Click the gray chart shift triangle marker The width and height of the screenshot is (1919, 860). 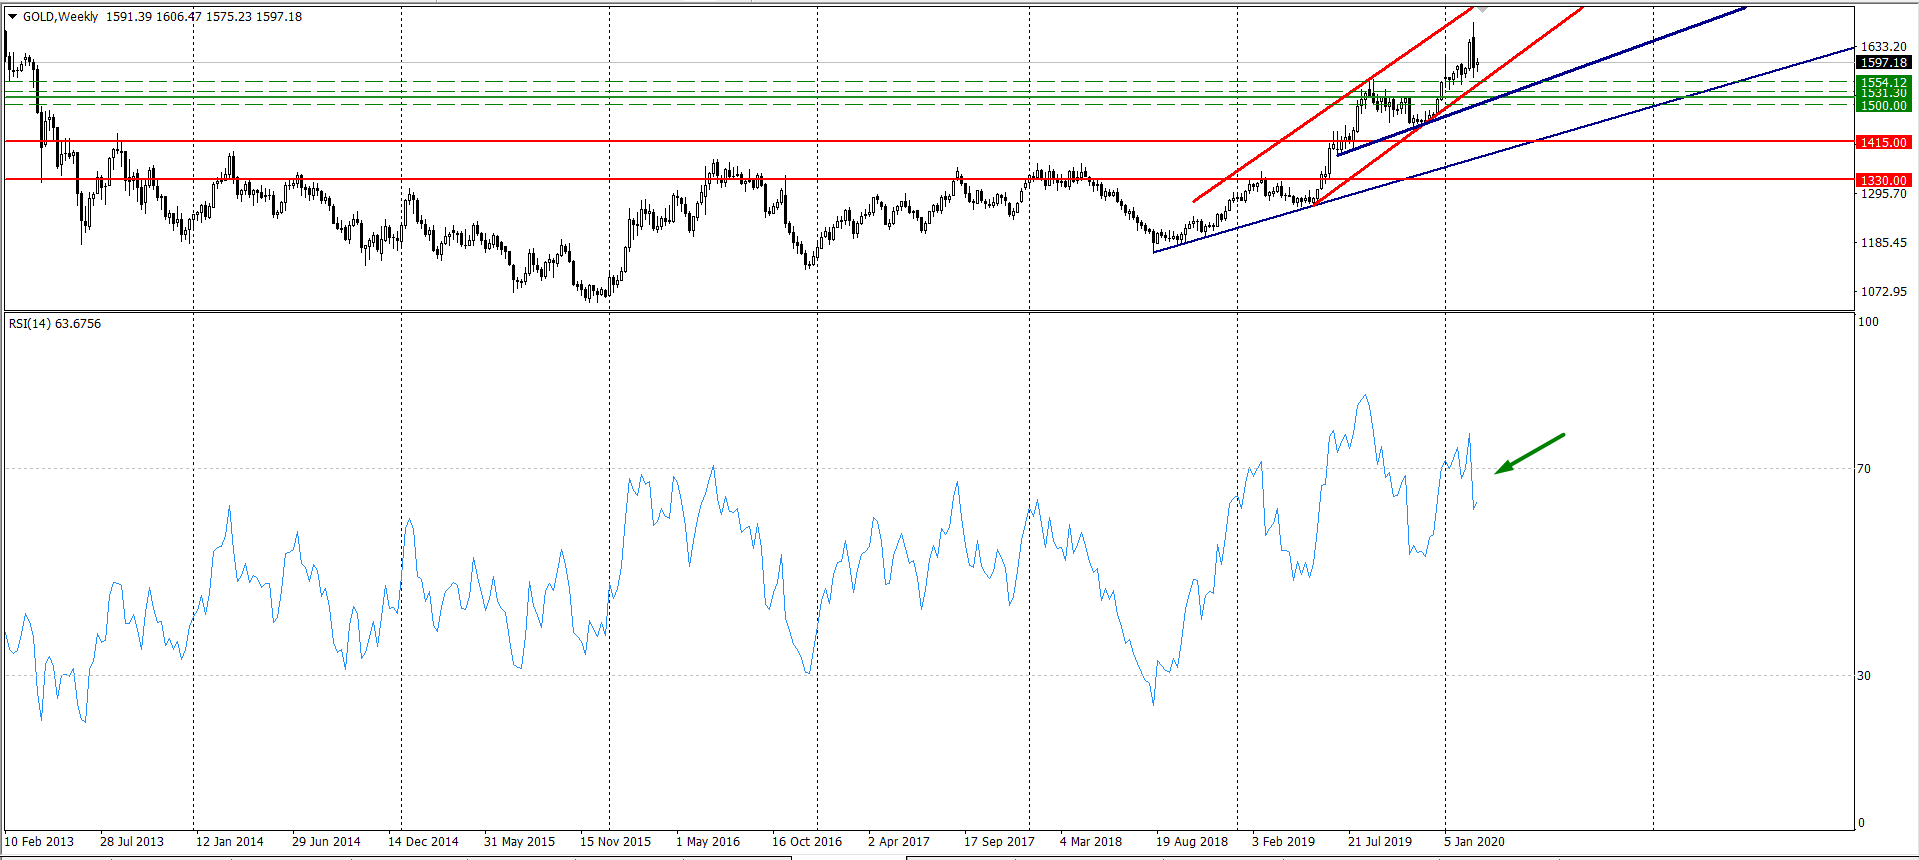tap(1482, 9)
